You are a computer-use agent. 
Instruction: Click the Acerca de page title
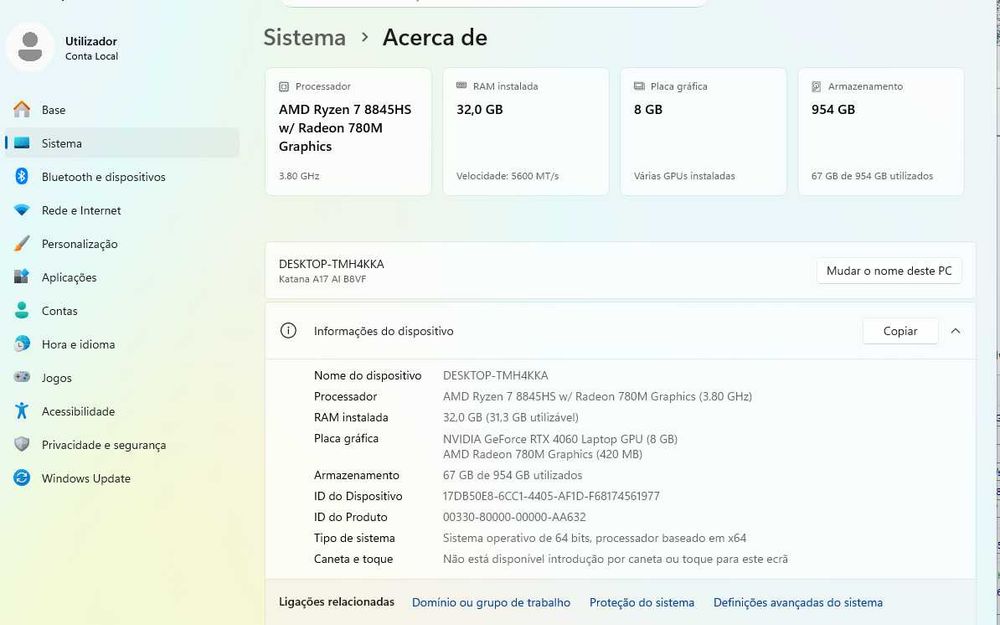(x=435, y=38)
